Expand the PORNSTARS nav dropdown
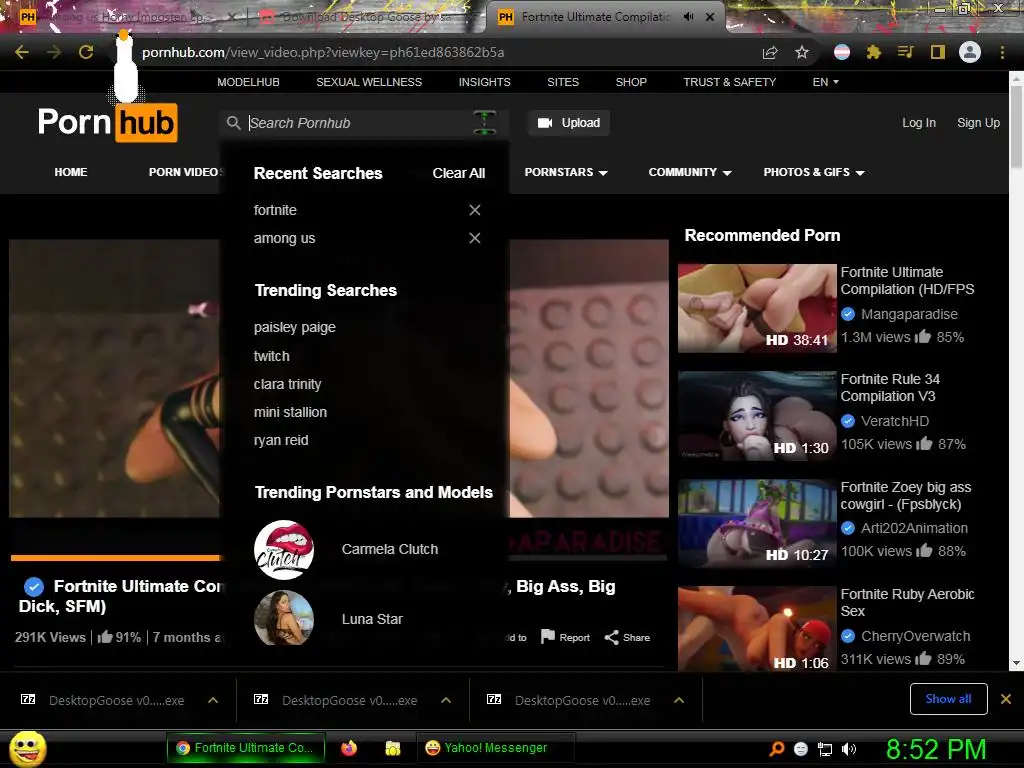The image size is (1024, 768). pyautogui.click(x=566, y=172)
